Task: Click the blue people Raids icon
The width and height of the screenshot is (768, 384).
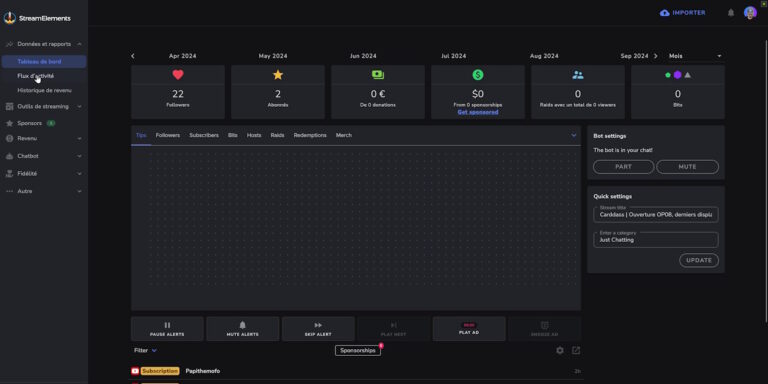Action: (x=578, y=75)
